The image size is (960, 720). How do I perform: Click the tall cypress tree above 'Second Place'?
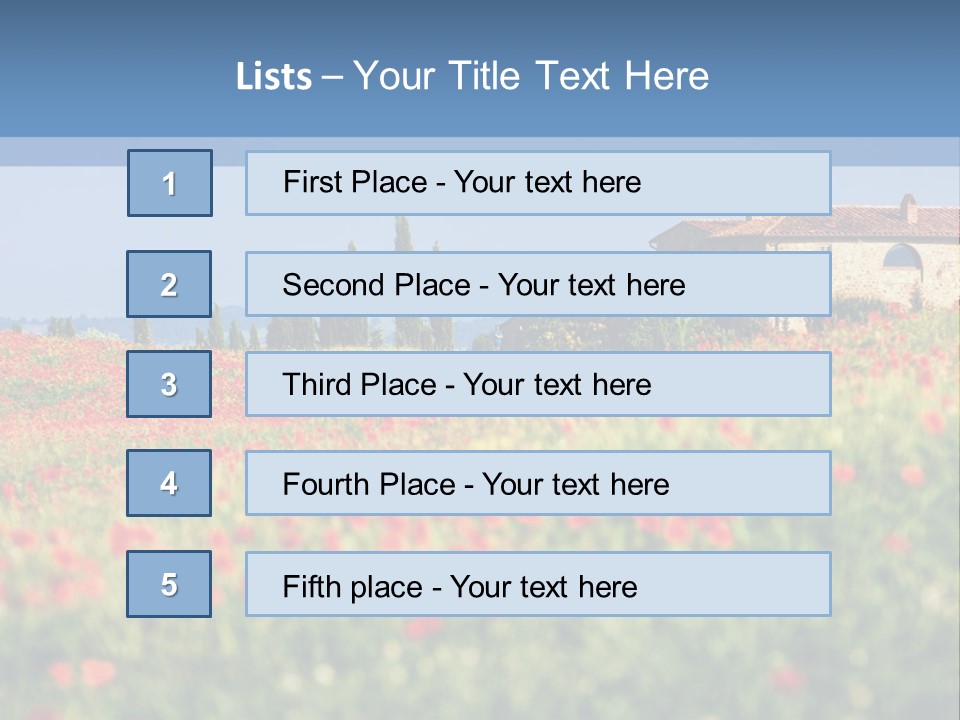point(402,234)
